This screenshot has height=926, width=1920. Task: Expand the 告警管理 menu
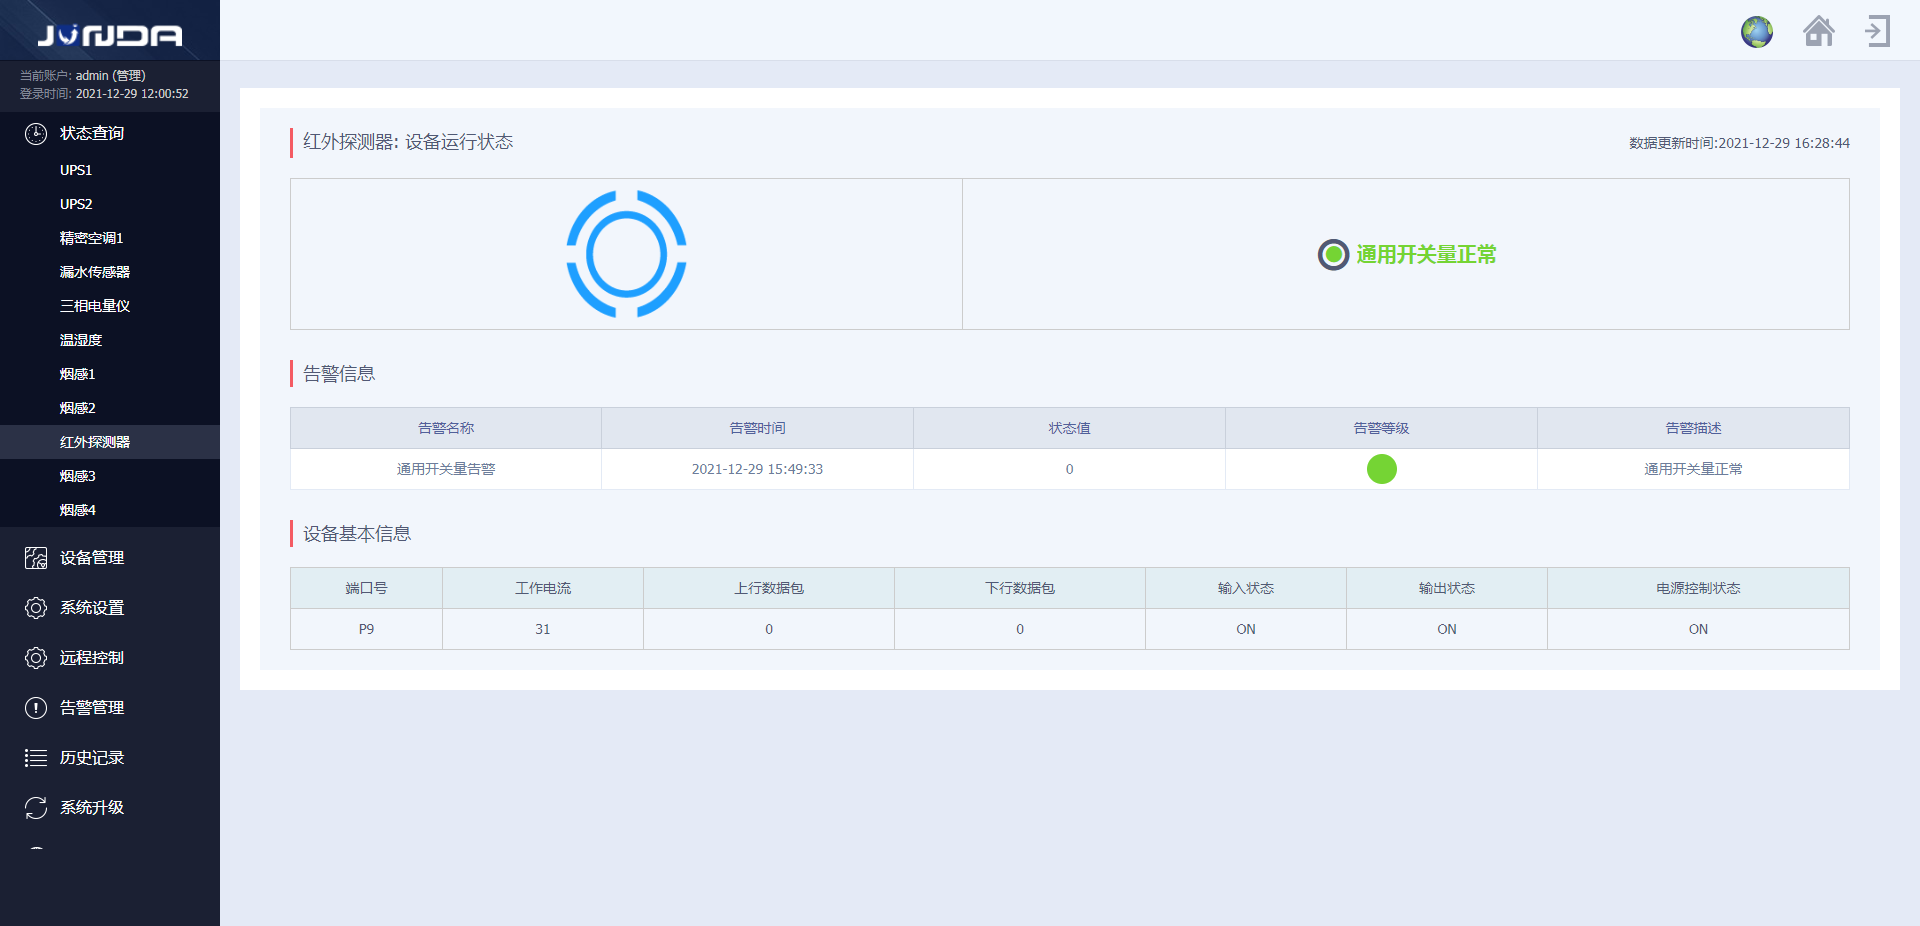(92, 708)
